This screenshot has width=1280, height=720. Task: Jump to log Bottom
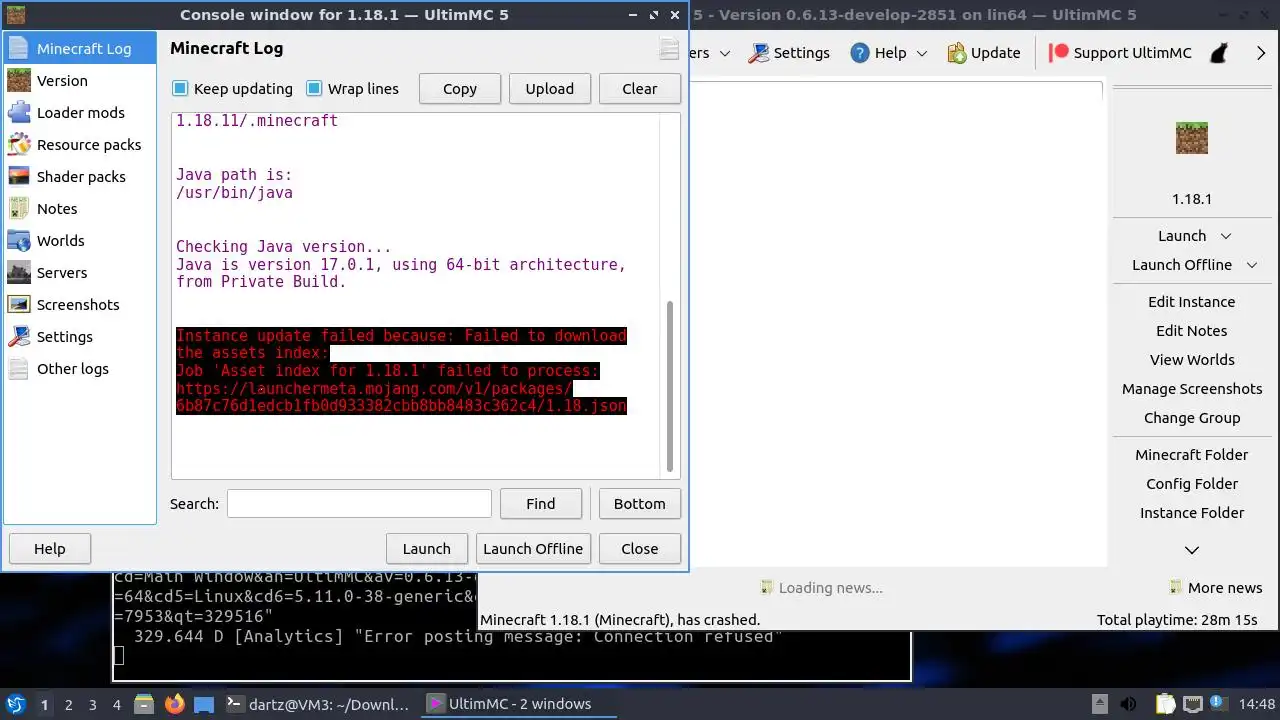click(x=640, y=503)
